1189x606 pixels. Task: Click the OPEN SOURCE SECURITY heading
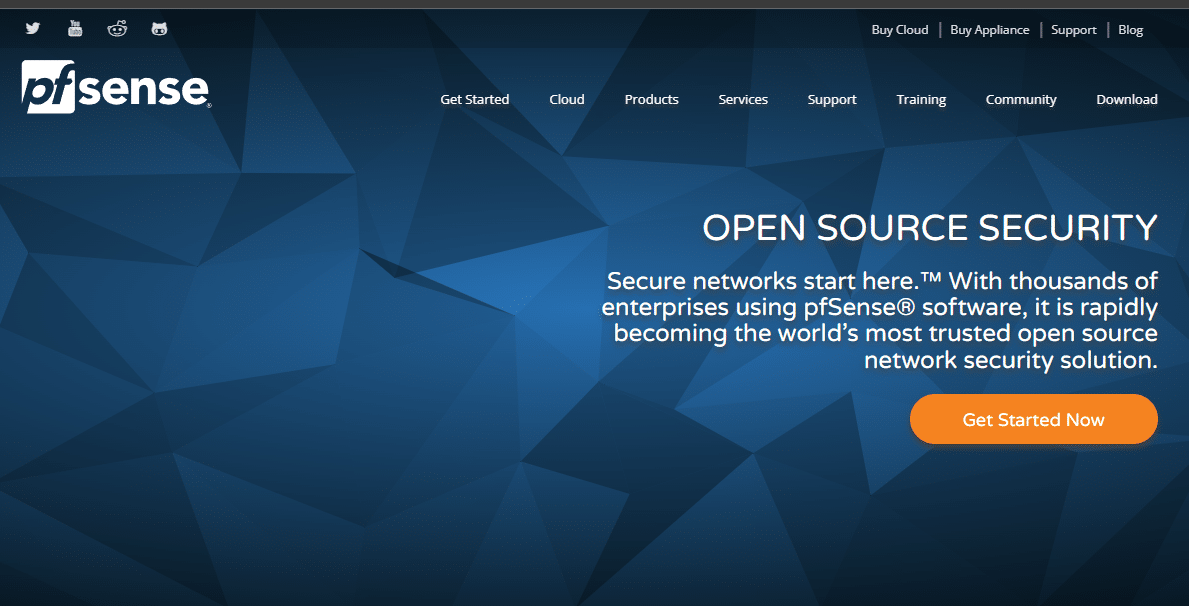929,228
